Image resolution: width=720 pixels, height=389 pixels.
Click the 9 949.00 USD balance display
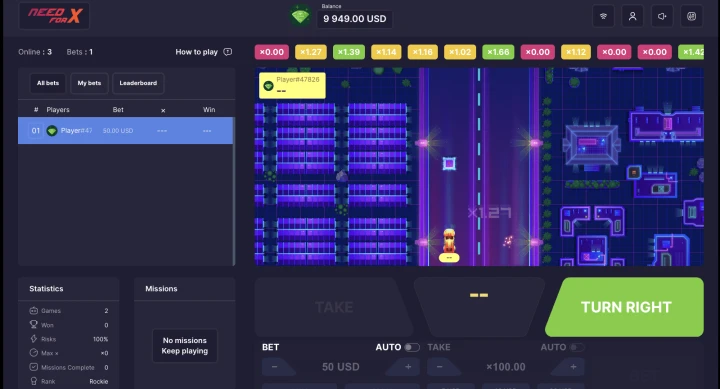[354, 19]
